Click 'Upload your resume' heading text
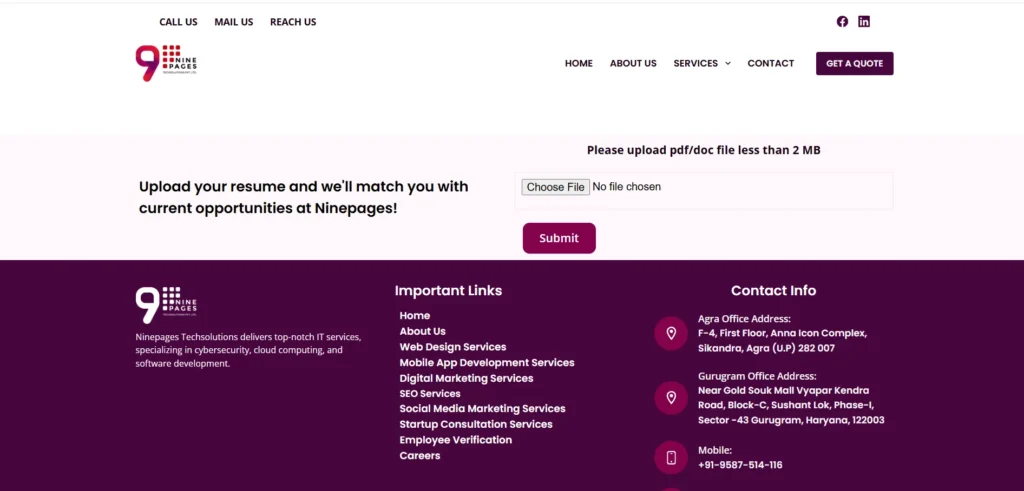Image resolution: width=1024 pixels, height=491 pixels. 304,198
